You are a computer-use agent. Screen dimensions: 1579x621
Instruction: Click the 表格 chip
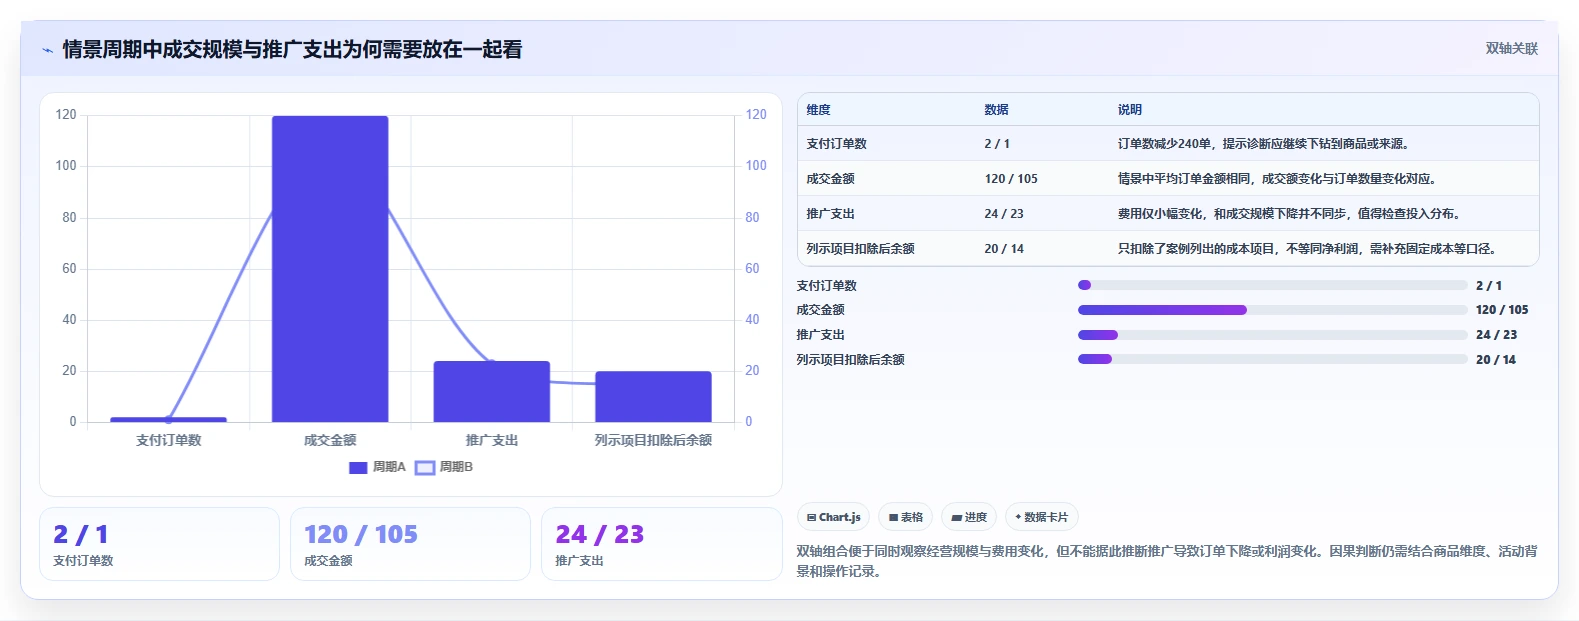pyautogui.click(x=905, y=517)
